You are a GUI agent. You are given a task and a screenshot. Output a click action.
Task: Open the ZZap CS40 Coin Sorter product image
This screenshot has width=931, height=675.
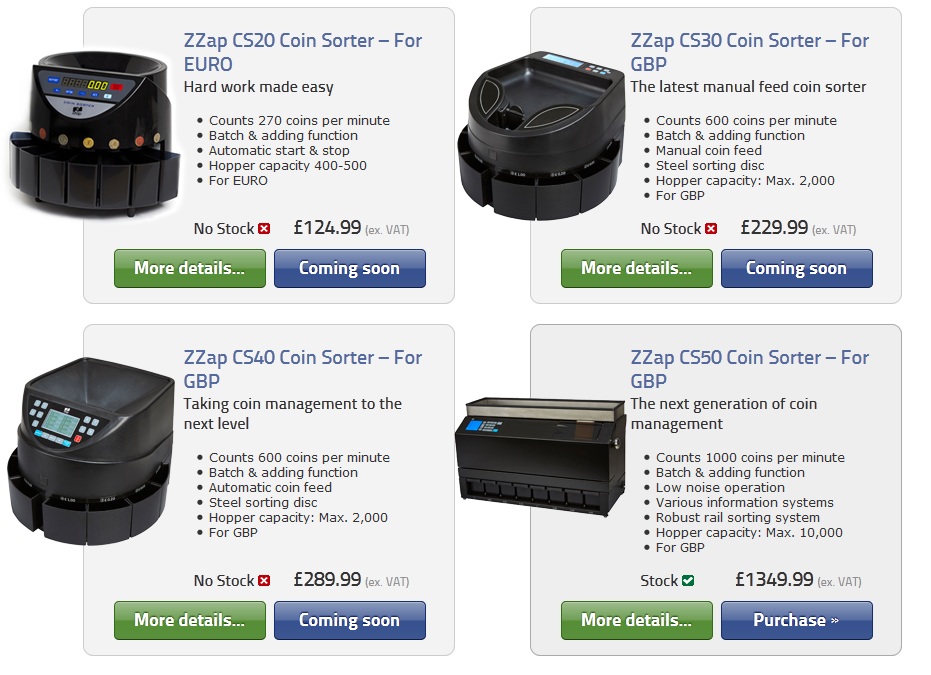pos(91,451)
